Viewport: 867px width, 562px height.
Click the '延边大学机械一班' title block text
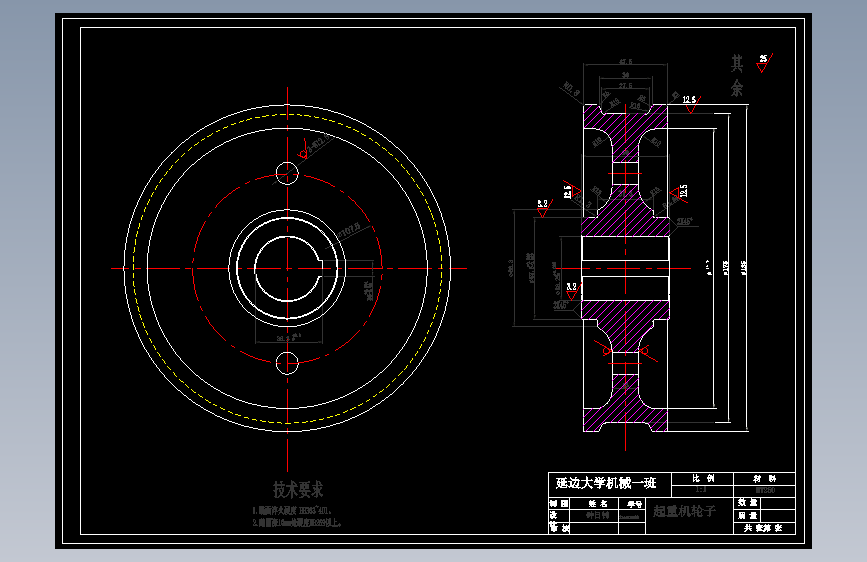coord(606,483)
